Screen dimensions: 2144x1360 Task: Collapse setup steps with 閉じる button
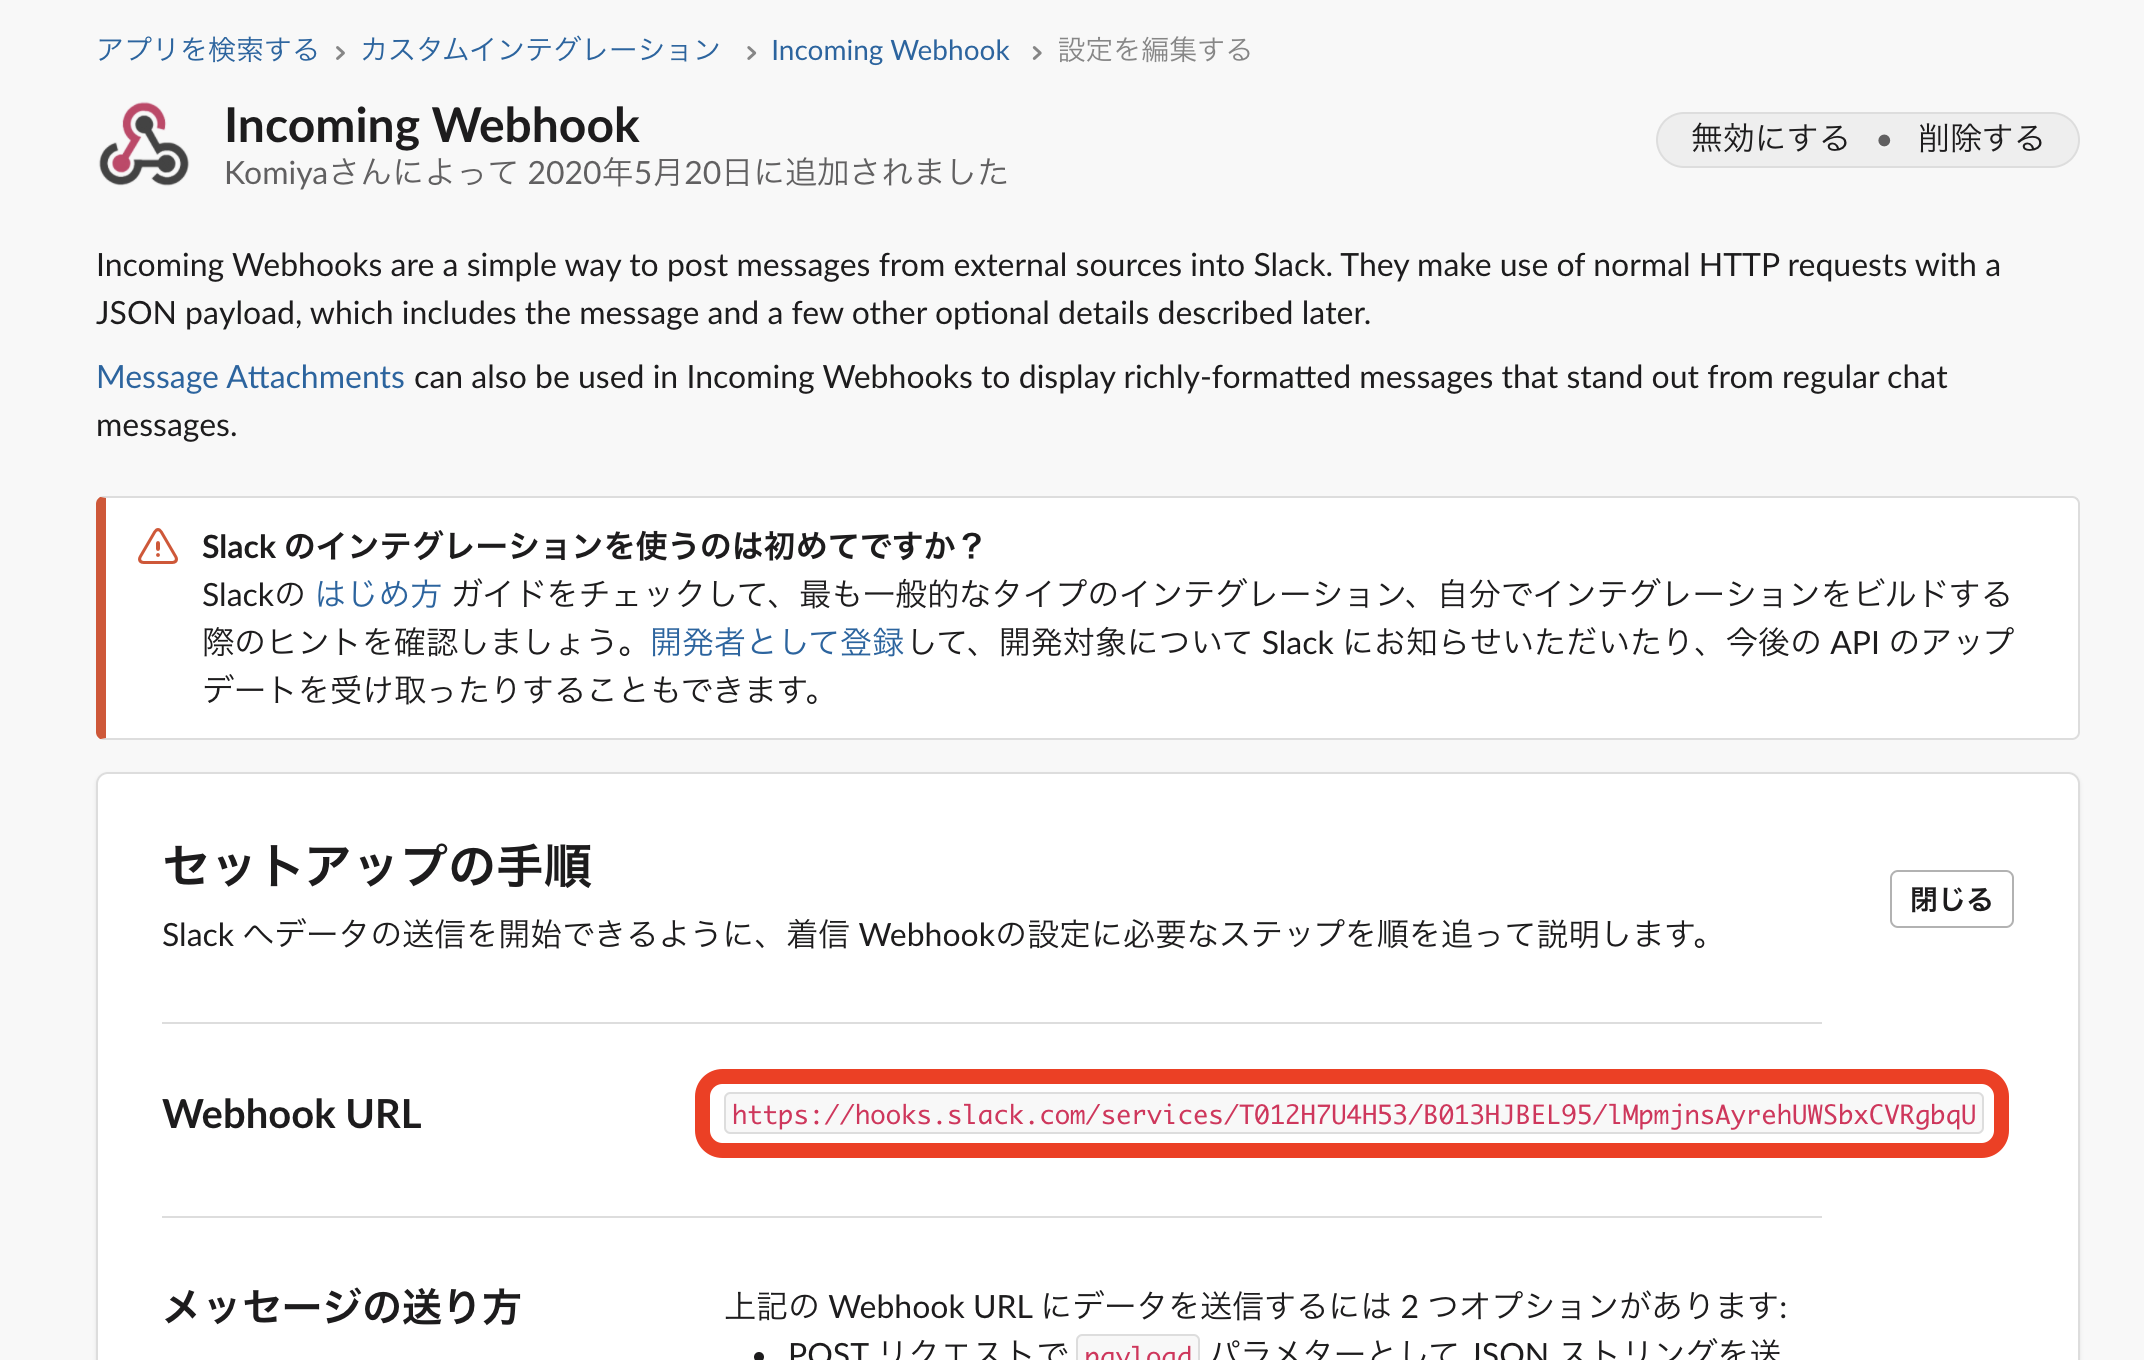tap(1951, 899)
